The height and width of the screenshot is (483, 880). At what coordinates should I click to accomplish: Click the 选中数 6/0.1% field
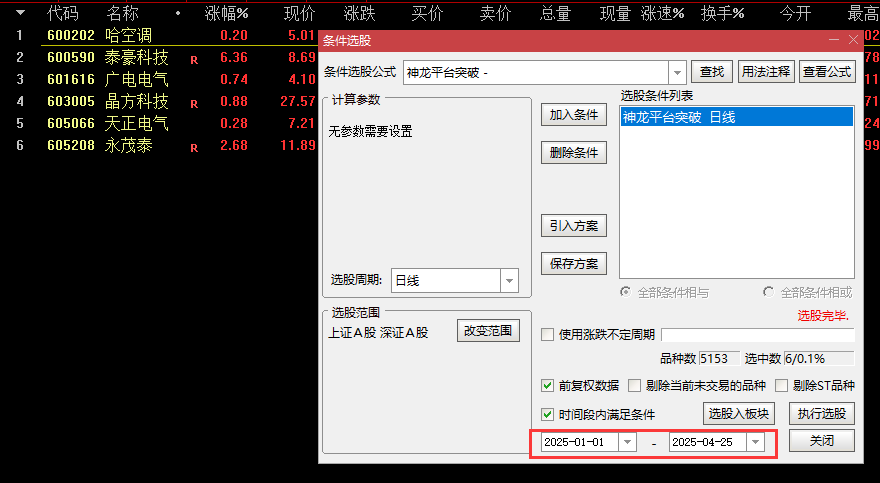coord(819,358)
